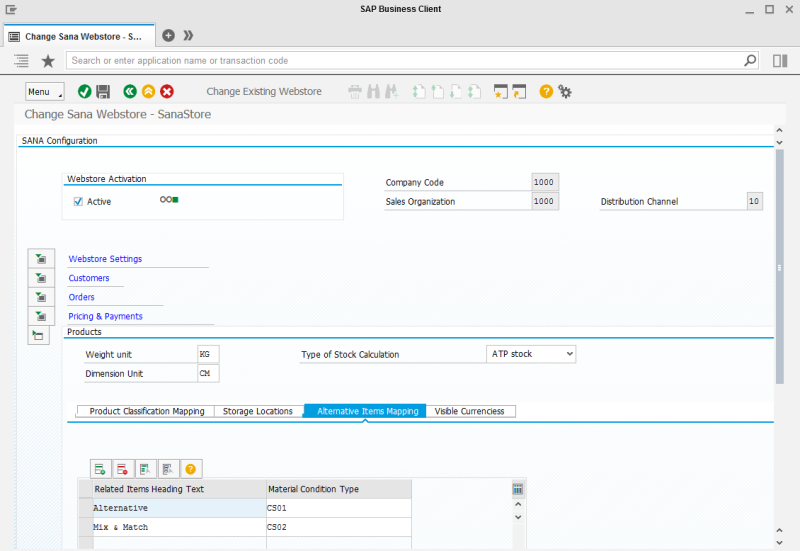
Task: Open the Customers link
Action: (89, 278)
